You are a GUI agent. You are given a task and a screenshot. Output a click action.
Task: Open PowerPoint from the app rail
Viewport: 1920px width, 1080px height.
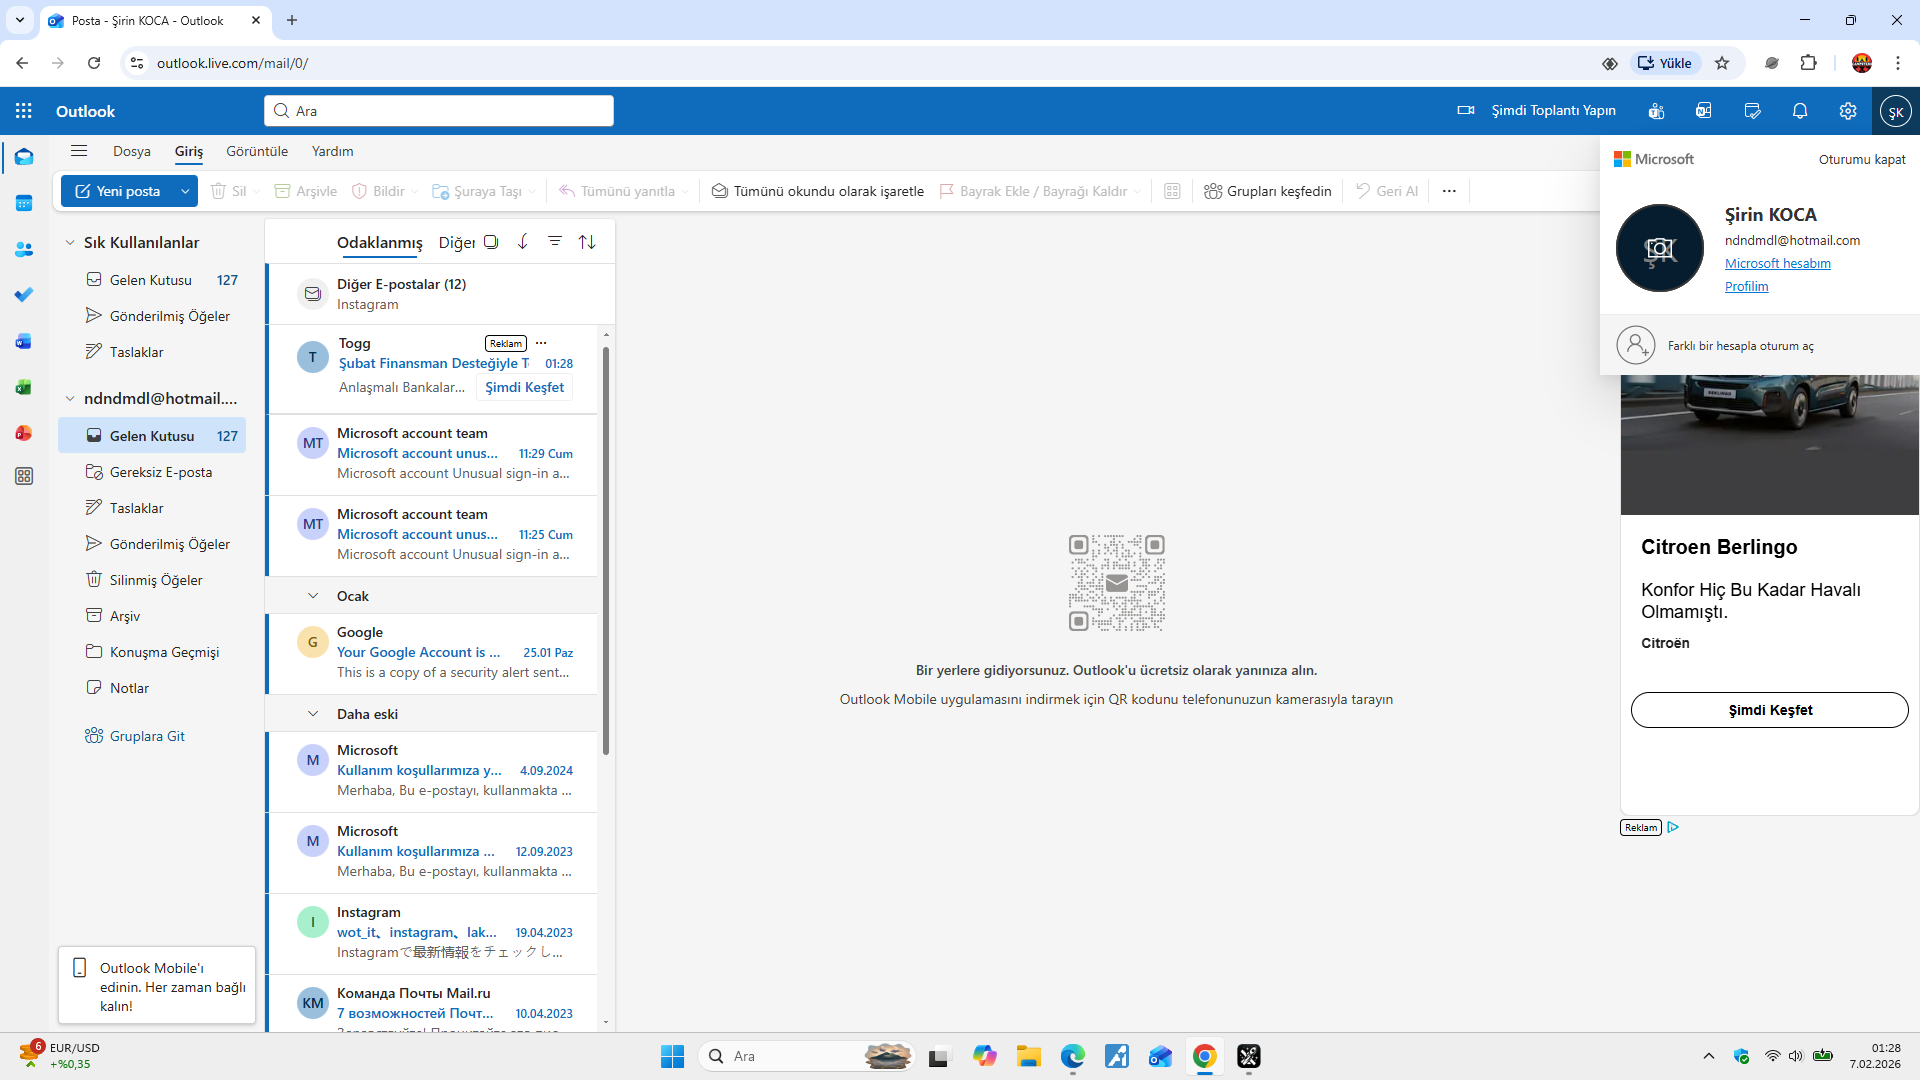pos(24,433)
